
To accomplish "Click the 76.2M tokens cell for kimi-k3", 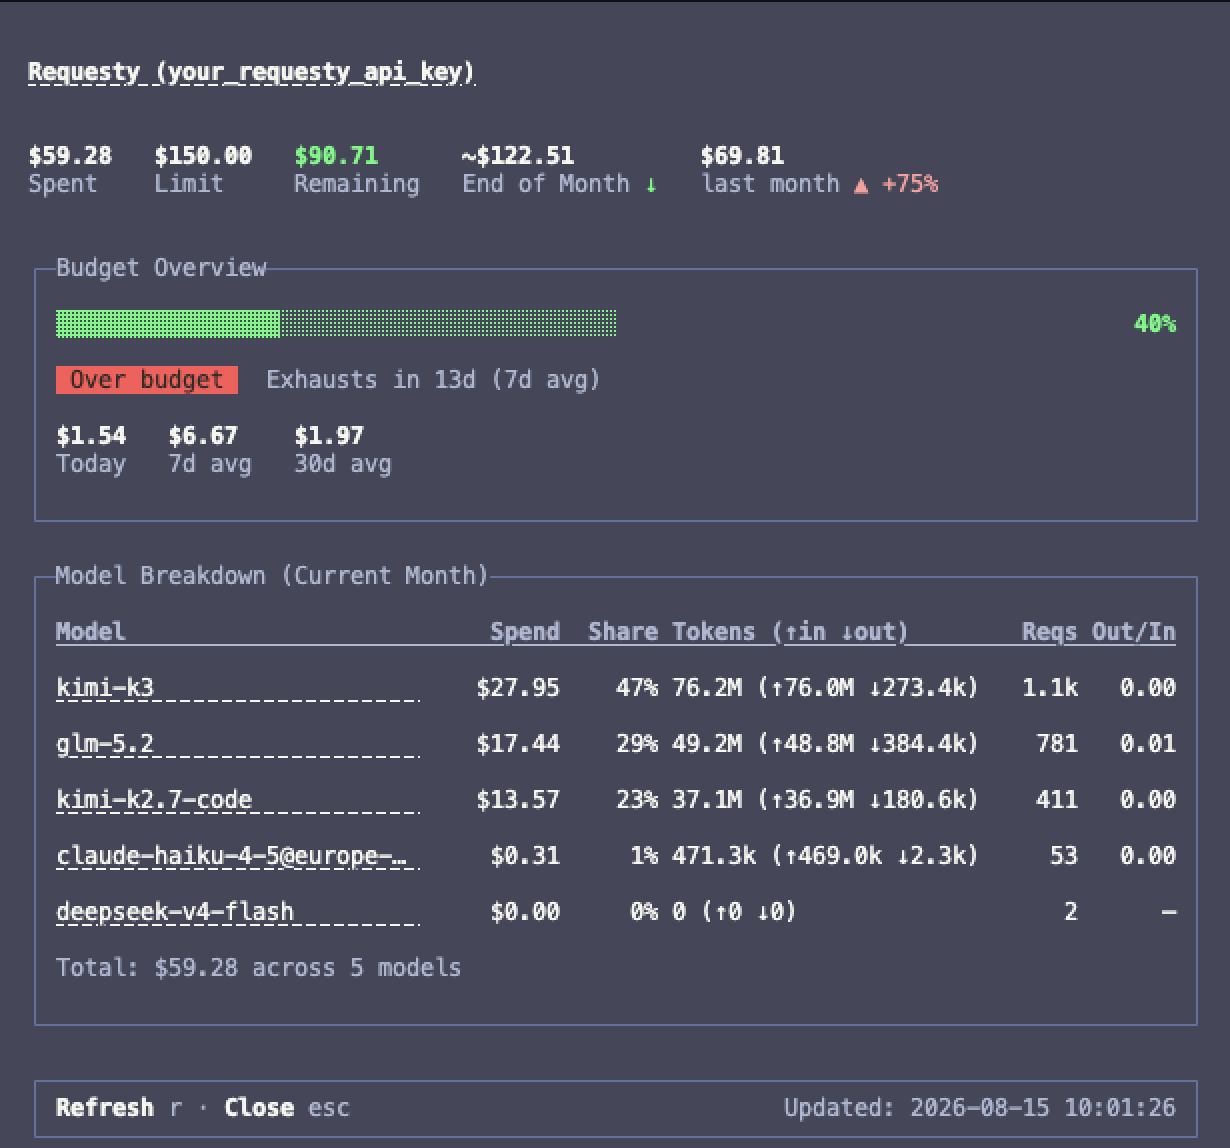I will point(825,687).
